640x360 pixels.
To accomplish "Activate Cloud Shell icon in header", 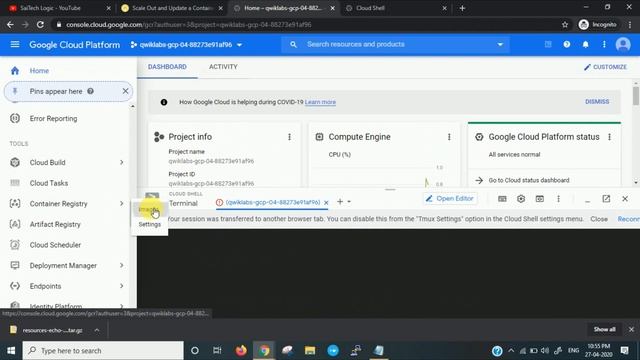I will coord(548,44).
